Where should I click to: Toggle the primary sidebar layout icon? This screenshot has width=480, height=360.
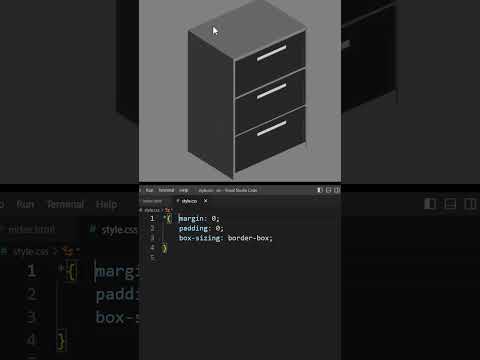coord(319,190)
